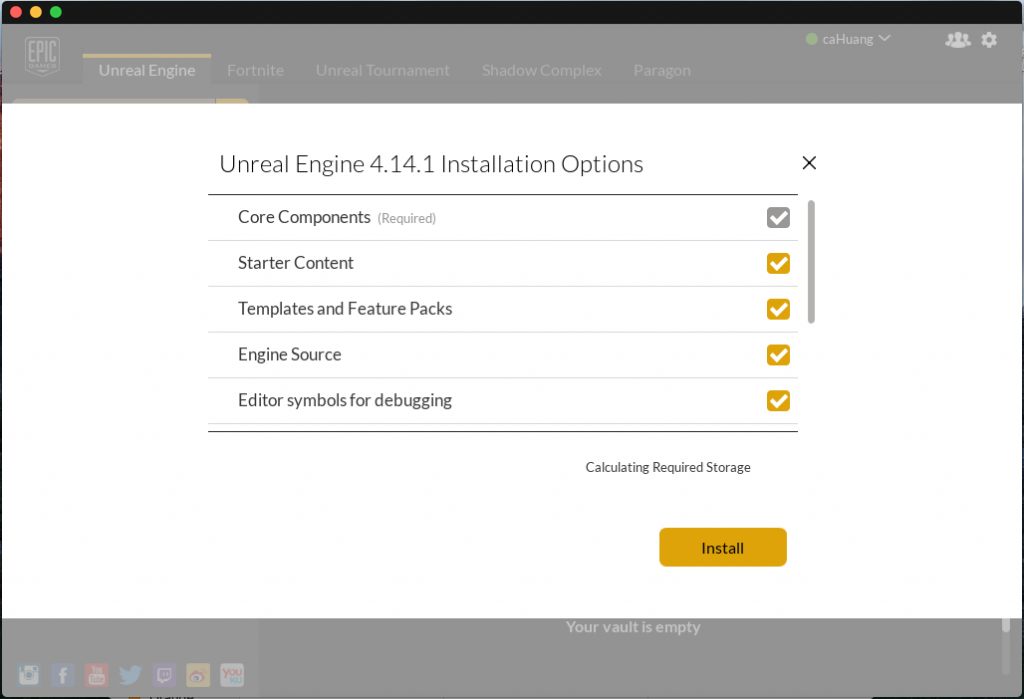Image resolution: width=1024 pixels, height=699 pixels.
Task: Open the Twitter social icon
Action: click(131, 674)
